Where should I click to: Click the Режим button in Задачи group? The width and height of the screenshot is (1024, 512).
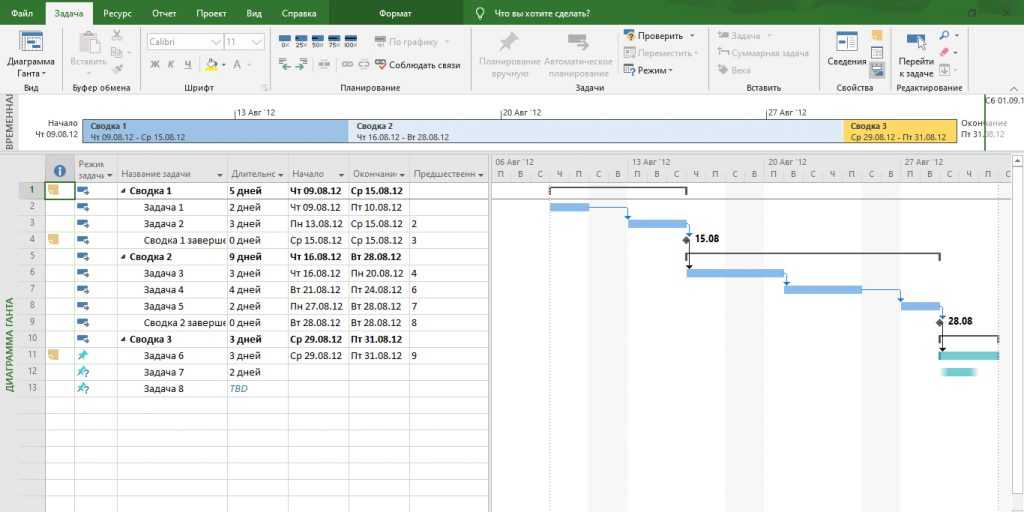pos(648,70)
